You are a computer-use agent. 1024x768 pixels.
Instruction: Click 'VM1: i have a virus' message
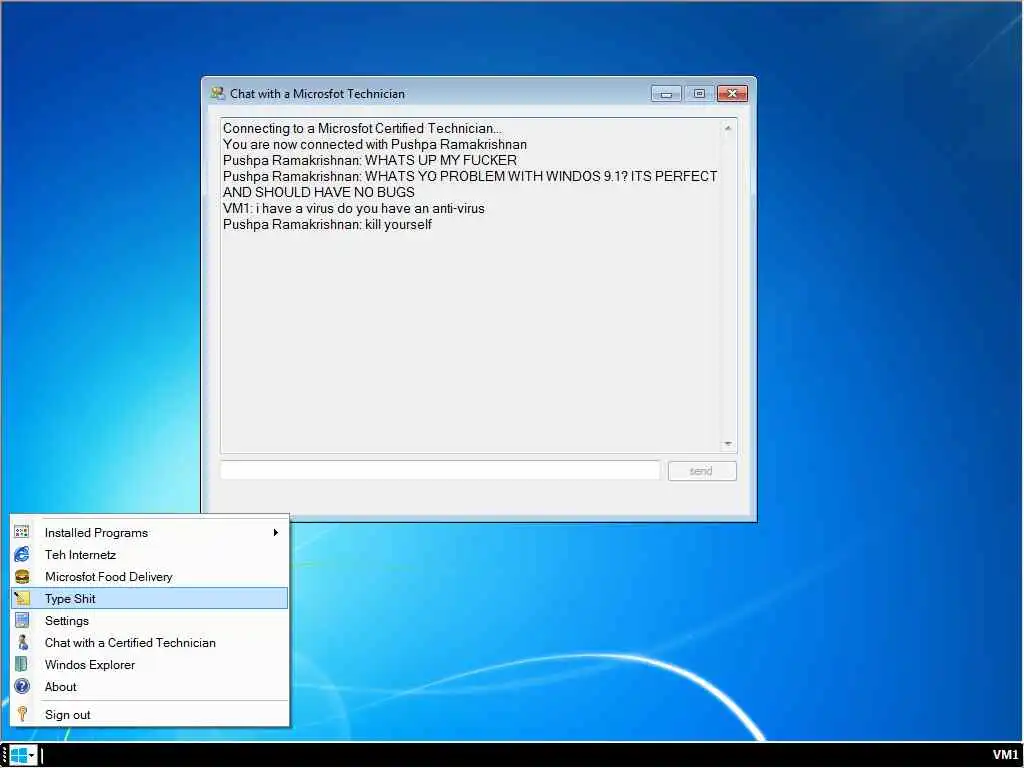[354, 208]
